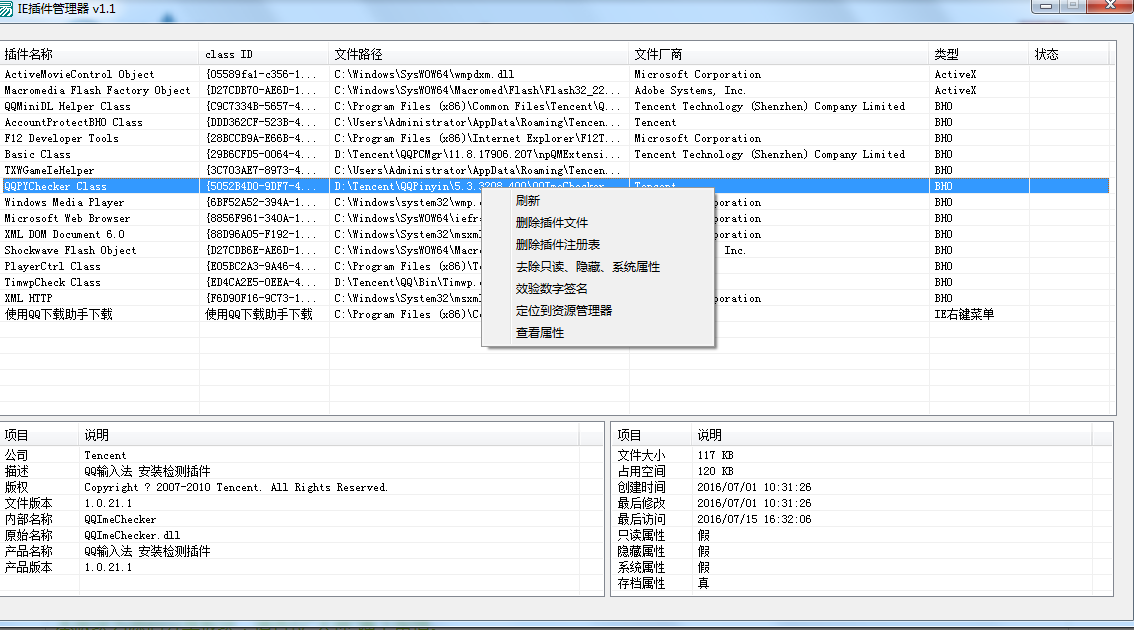Screen dimensions: 1134x630
Task: Click the 公司 value Tencent
Action: click(x=105, y=455)
